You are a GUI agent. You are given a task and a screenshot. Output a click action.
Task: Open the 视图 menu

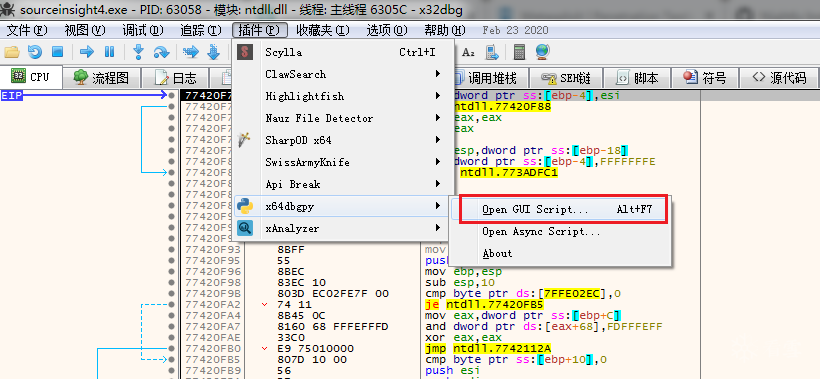[85, 30]
